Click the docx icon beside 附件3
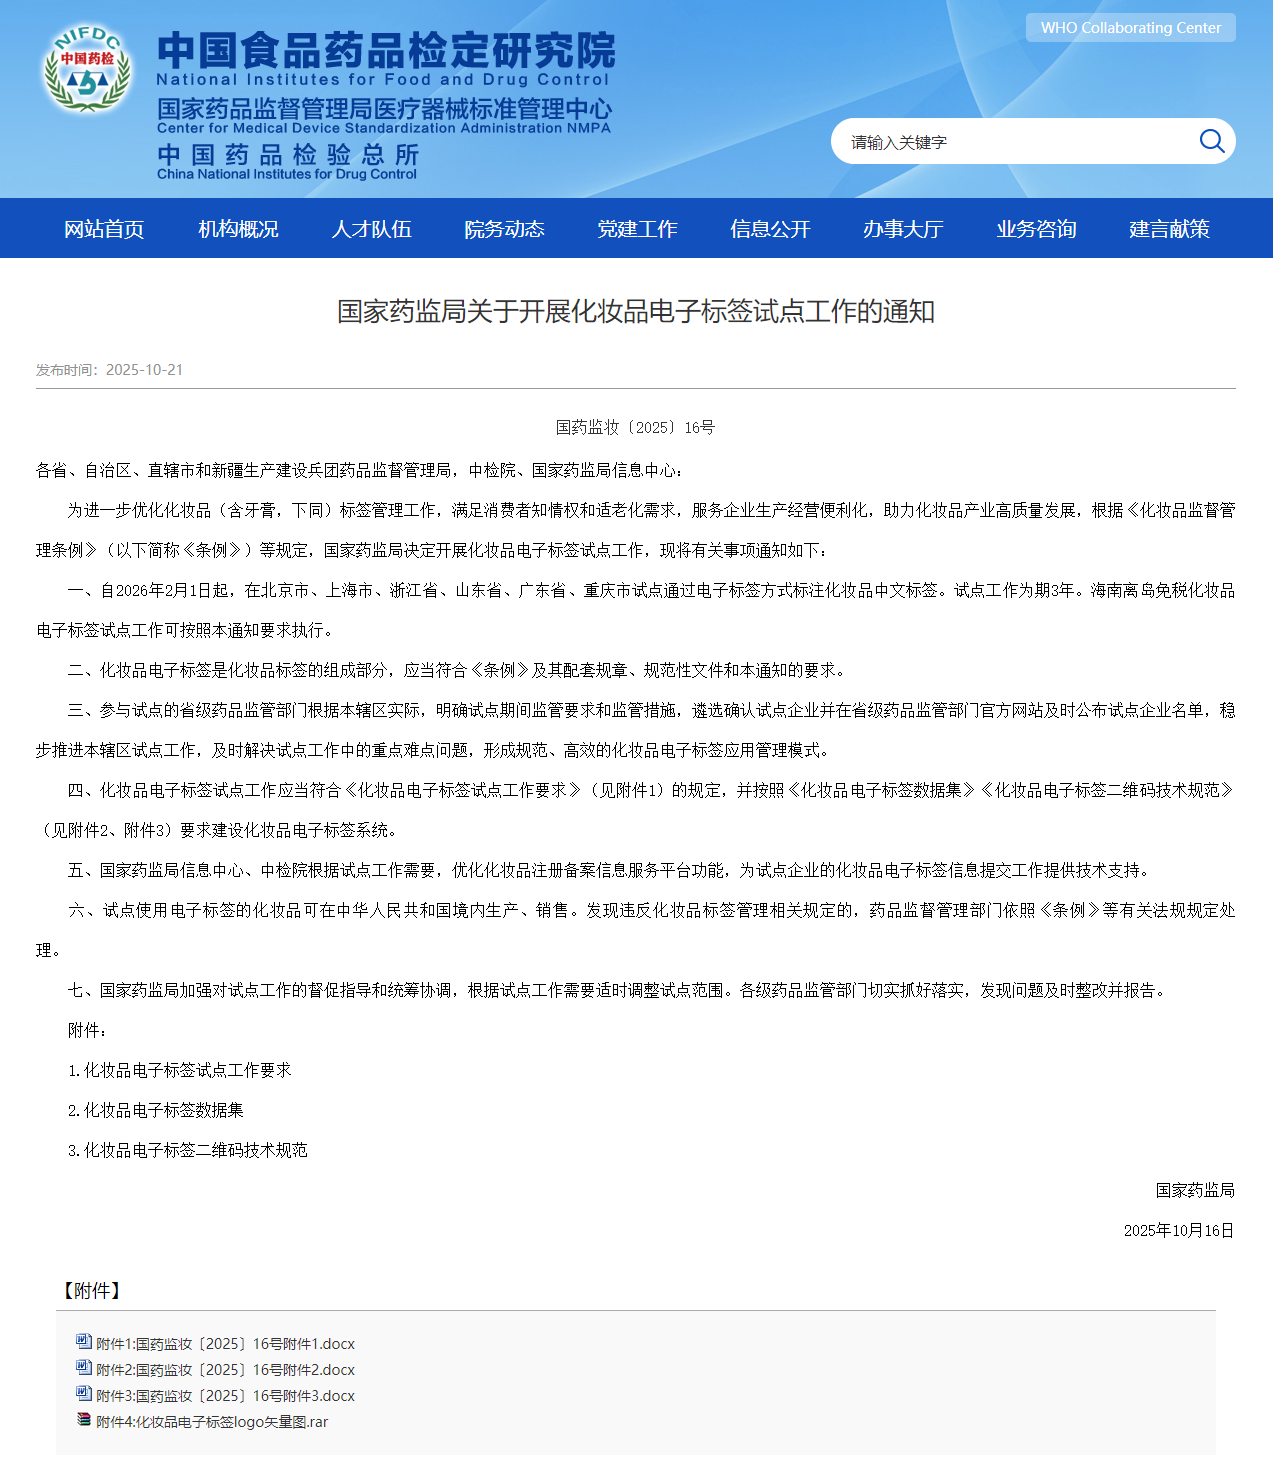This screenshot has height=1474, width=1273. (x=84, y=1394)
